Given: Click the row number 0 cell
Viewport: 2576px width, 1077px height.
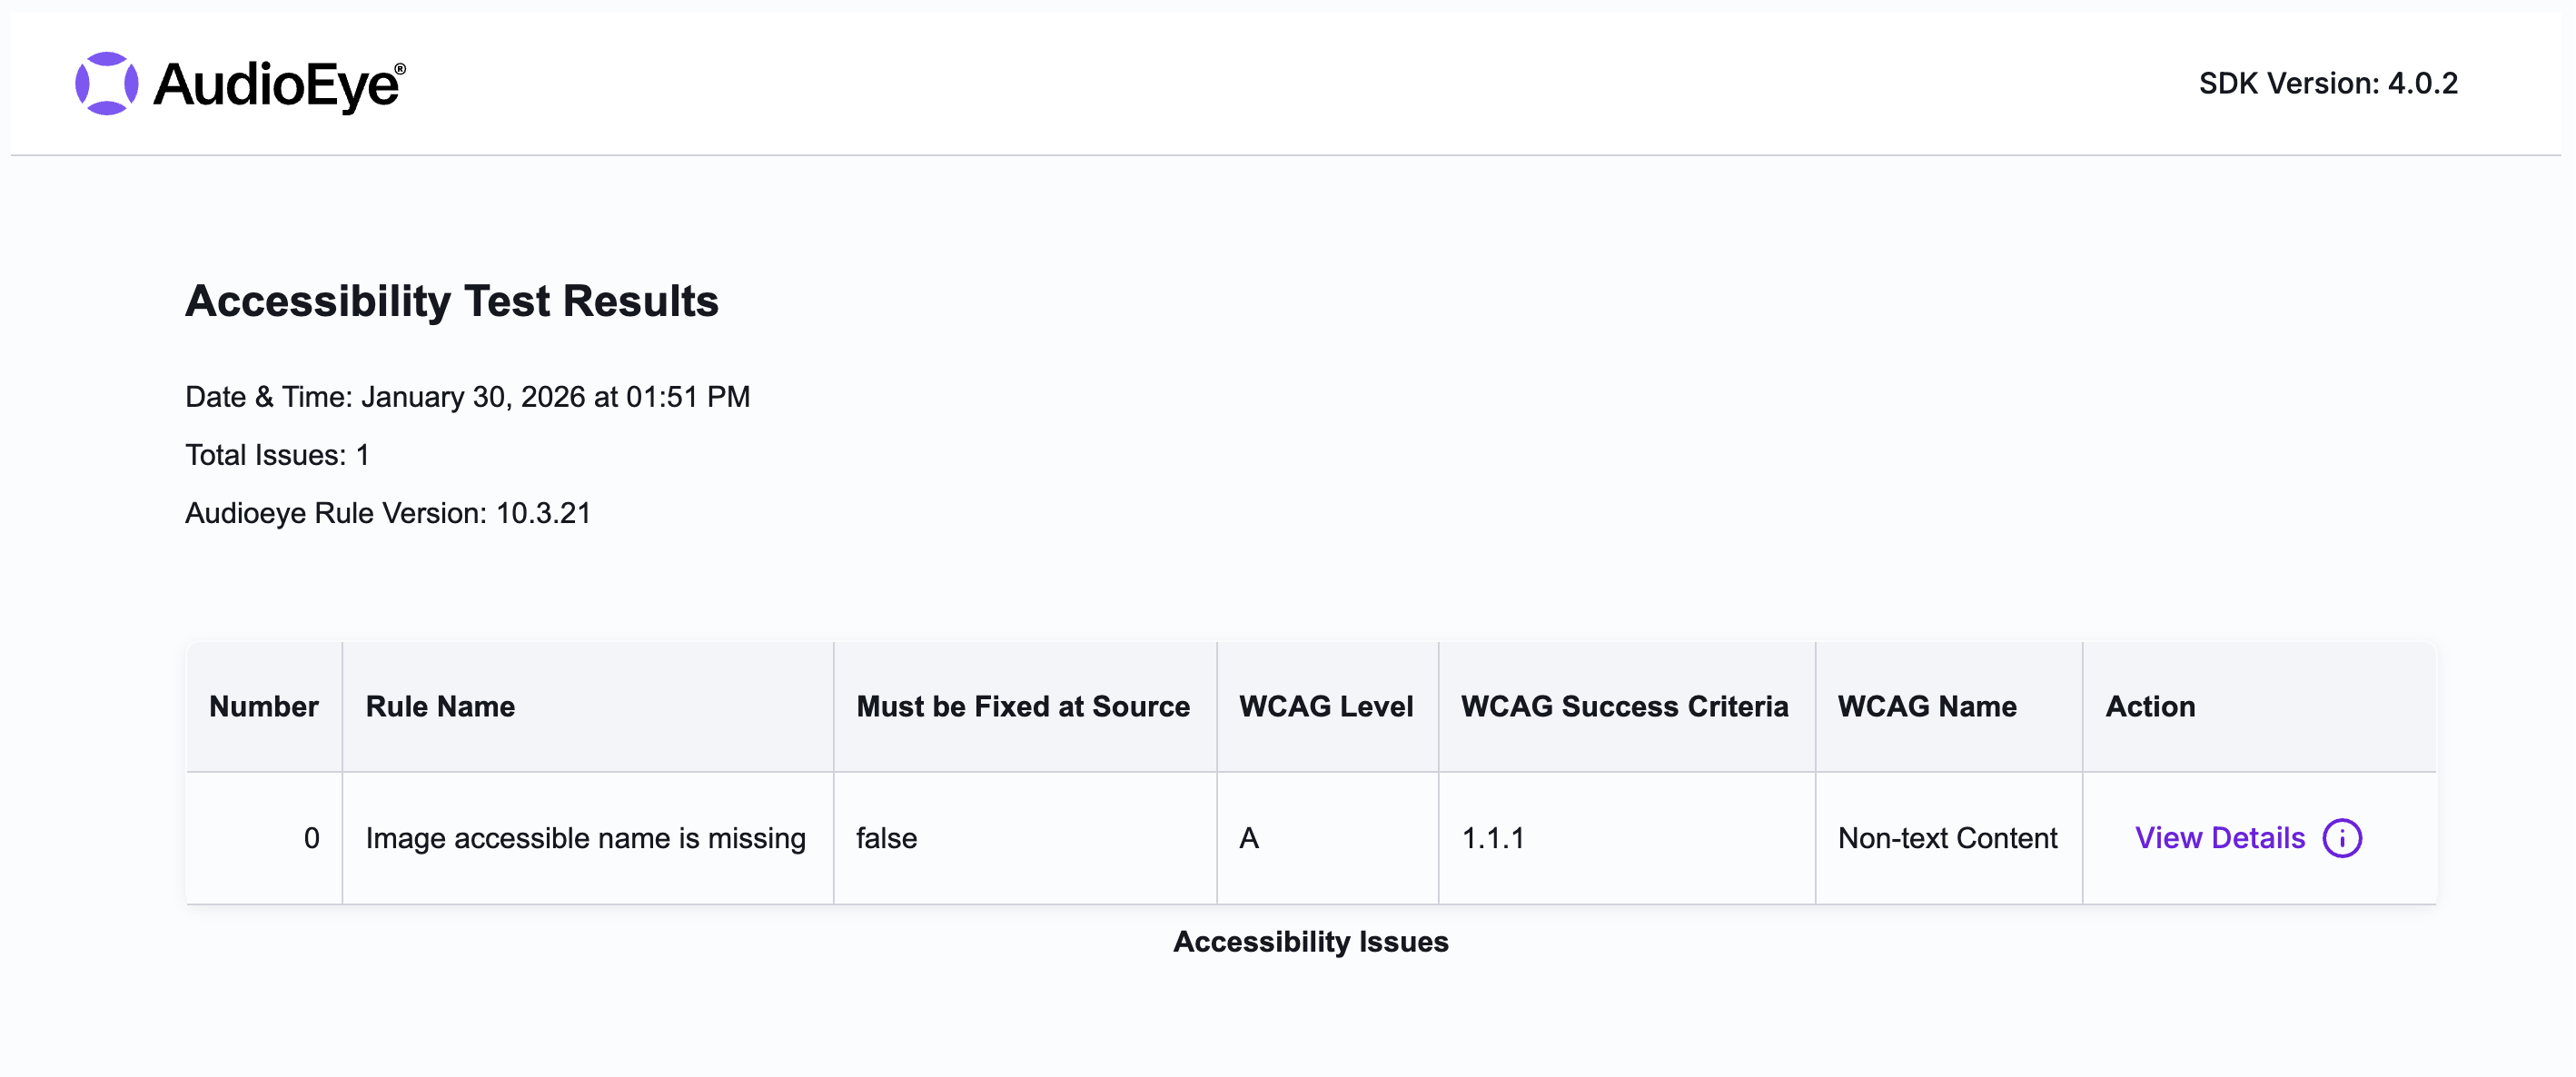Looking at the screenshot, I should pos(313,838).
